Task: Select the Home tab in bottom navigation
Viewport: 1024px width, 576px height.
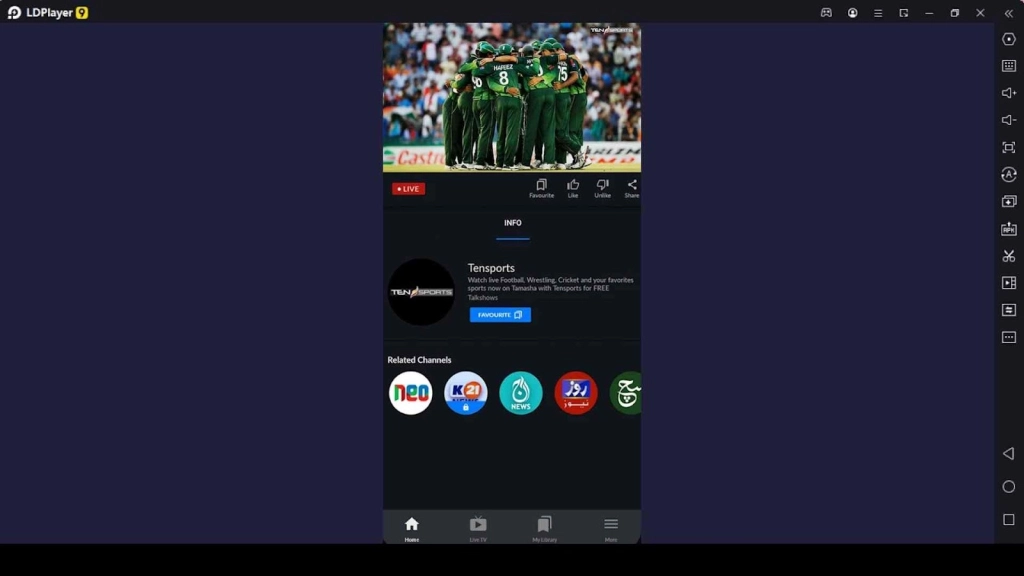Action: pyautogui.click(x=411, y=527)
